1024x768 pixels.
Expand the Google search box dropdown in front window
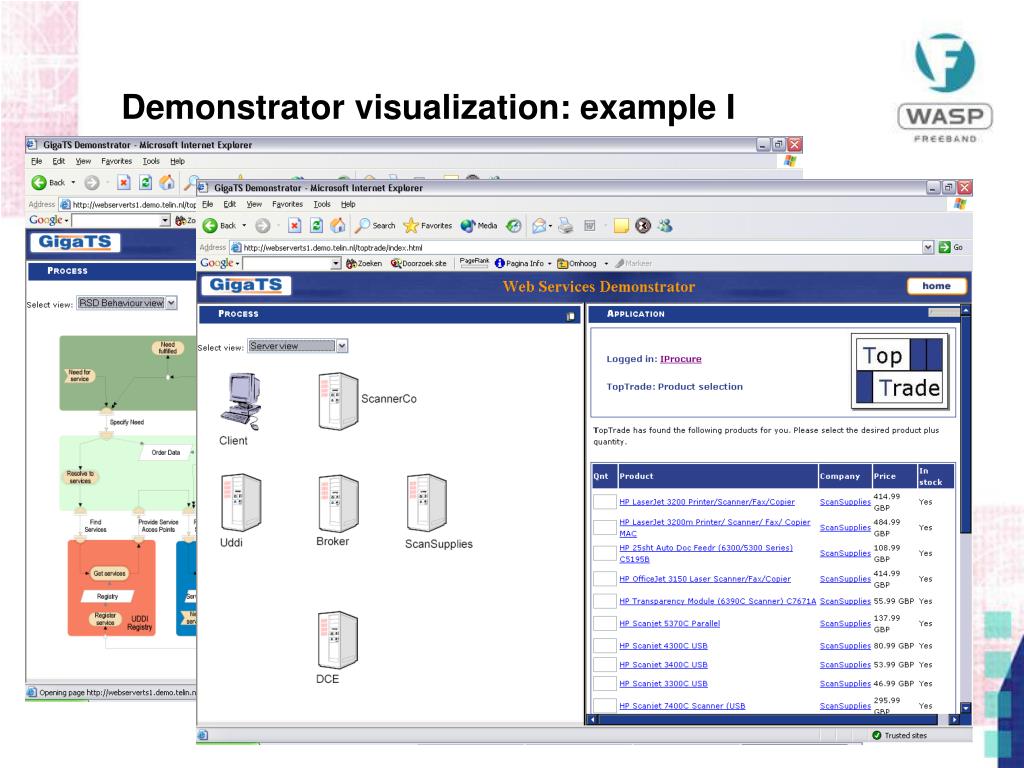(x=336, y=263)
